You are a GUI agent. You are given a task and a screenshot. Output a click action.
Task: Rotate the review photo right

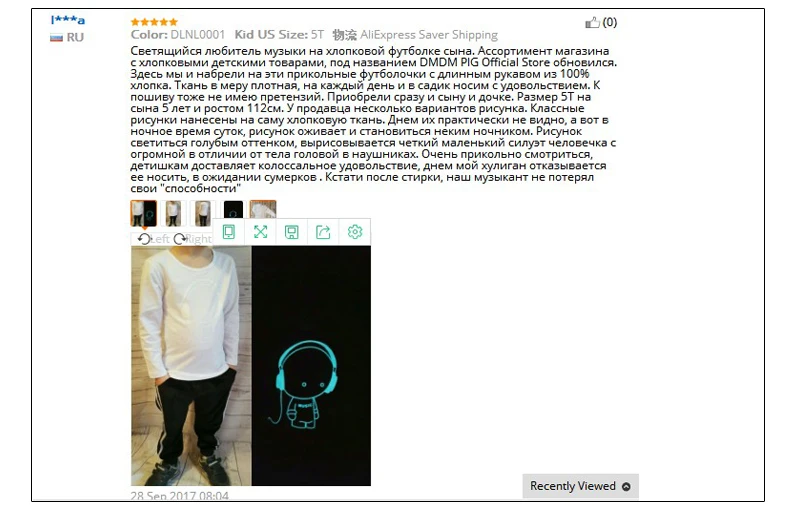[x=192, y=239]
